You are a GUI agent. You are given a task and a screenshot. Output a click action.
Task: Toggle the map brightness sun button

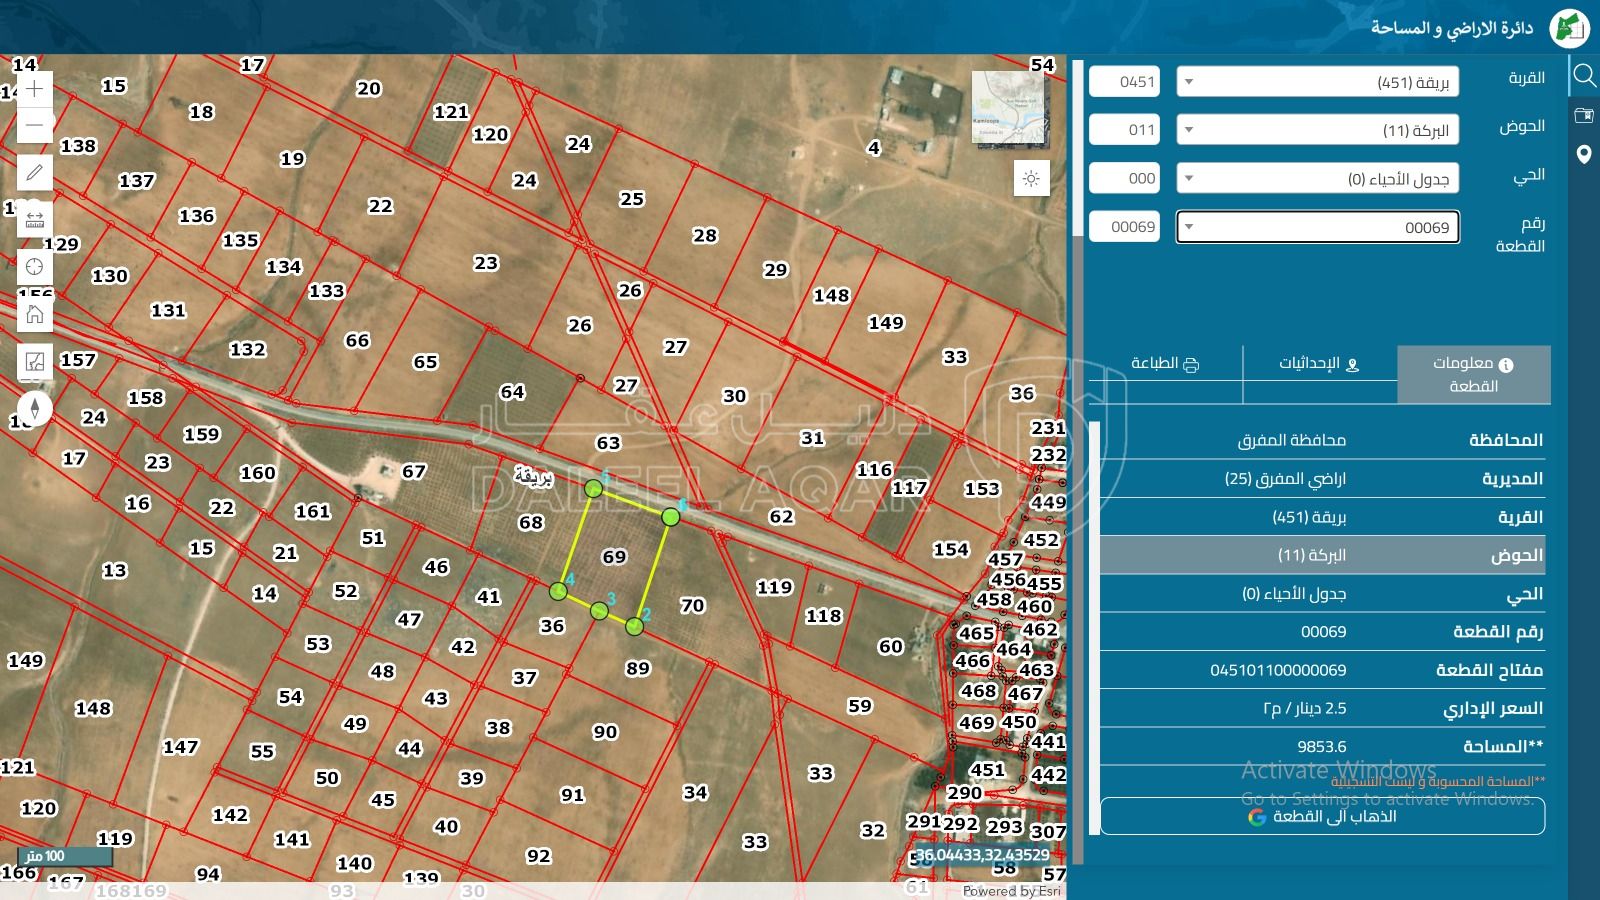point(1031,179)
